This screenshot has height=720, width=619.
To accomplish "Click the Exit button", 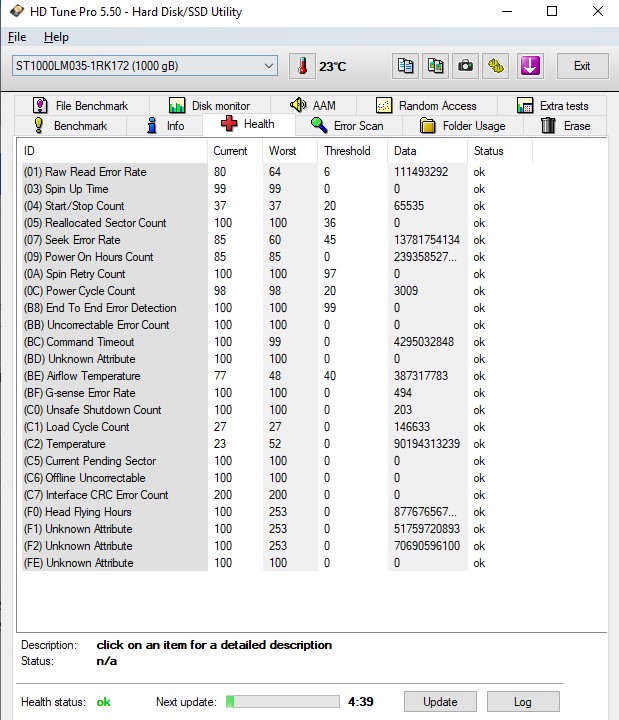I will pos(582,66).
